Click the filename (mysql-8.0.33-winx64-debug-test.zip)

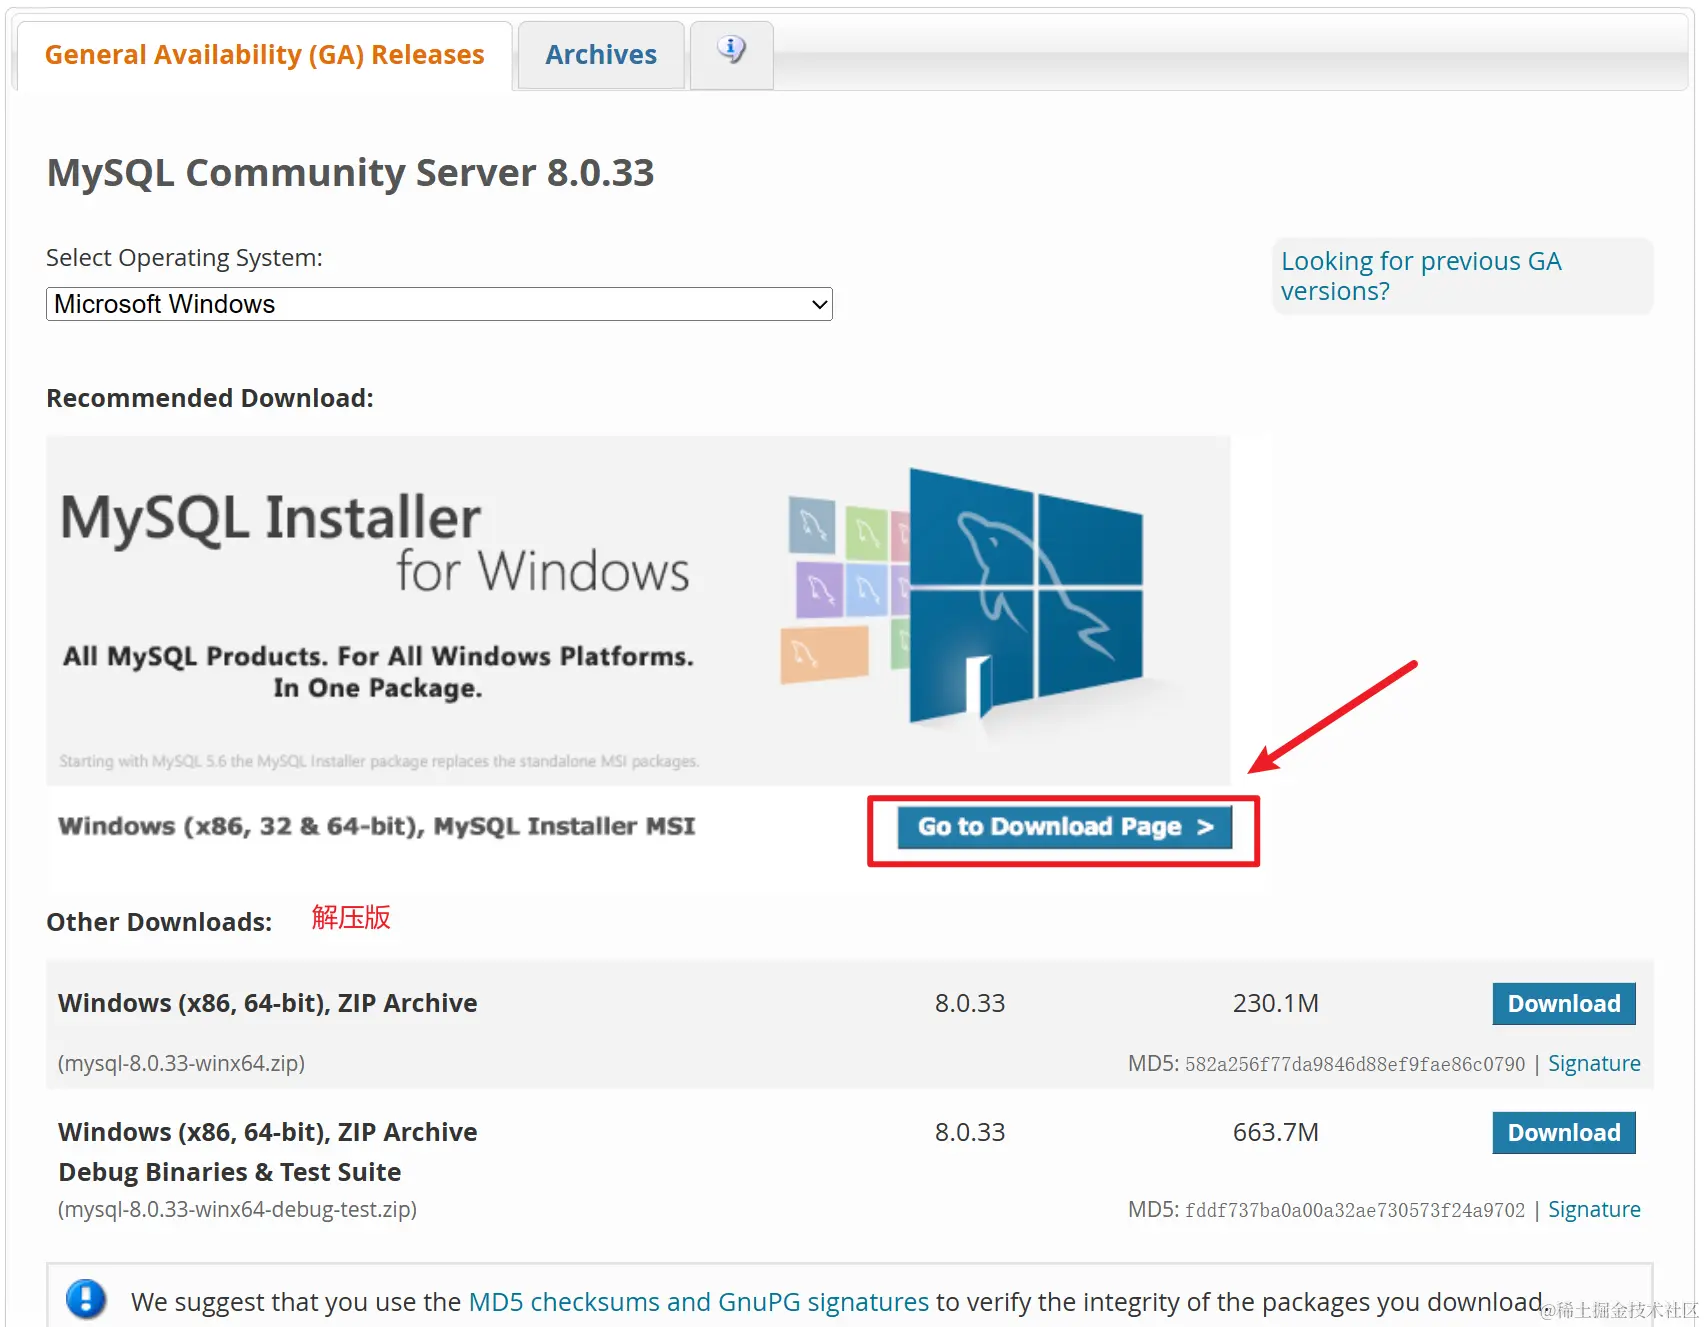click(x=237, y=1209)
